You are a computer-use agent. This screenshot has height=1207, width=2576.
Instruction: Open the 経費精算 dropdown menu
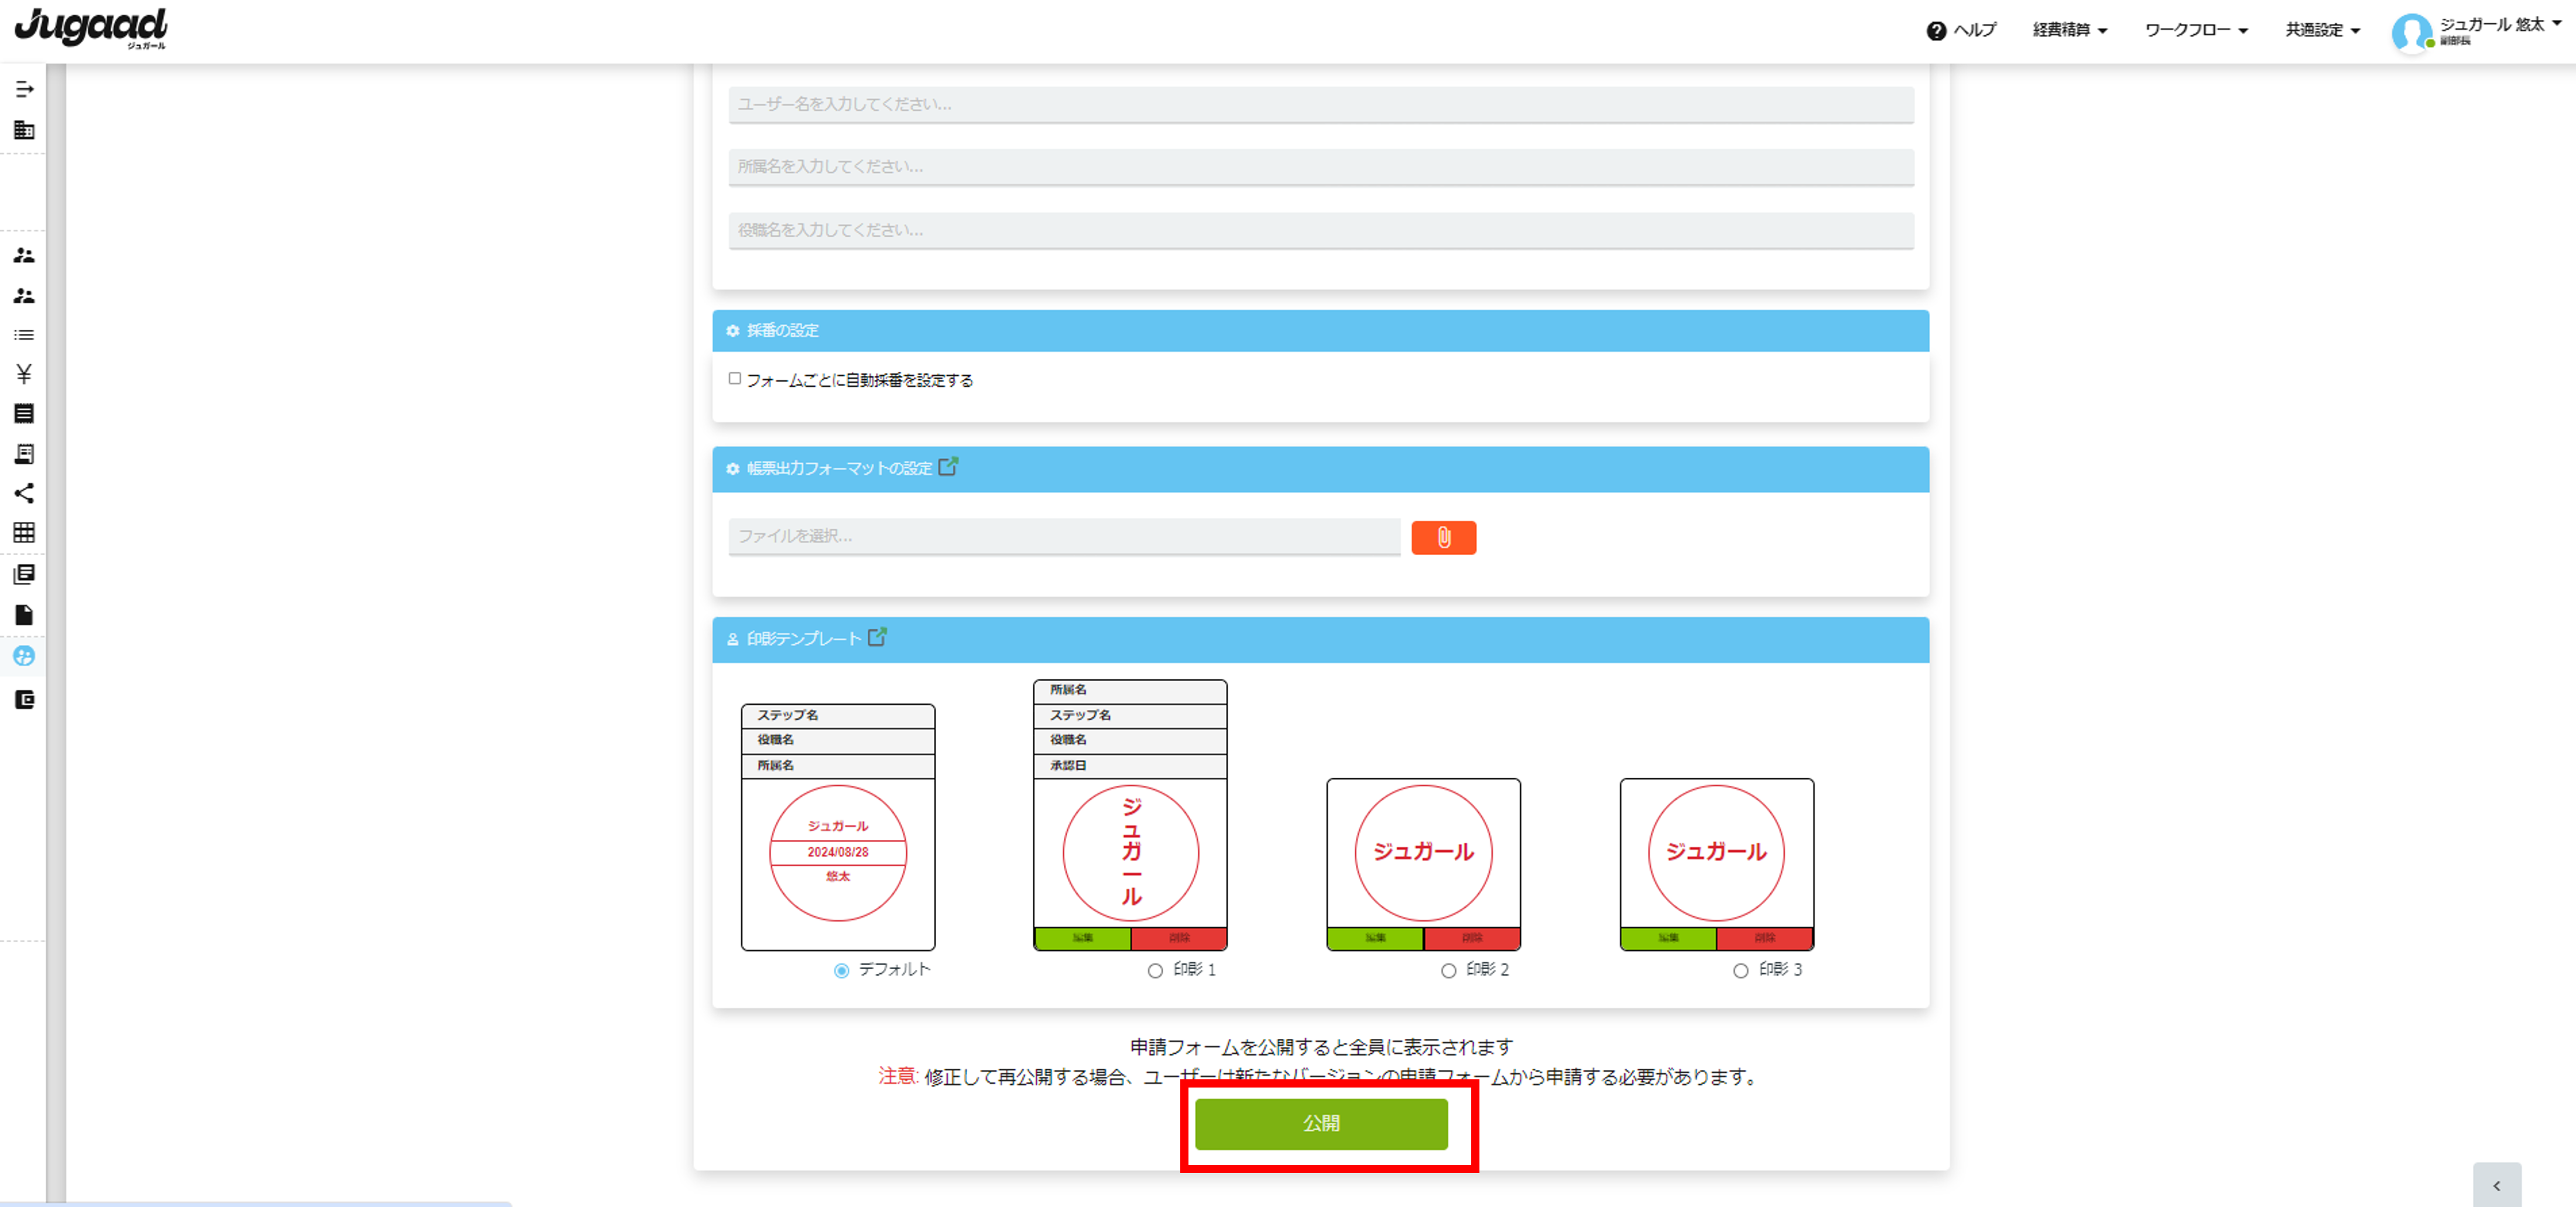point(2069,30)
